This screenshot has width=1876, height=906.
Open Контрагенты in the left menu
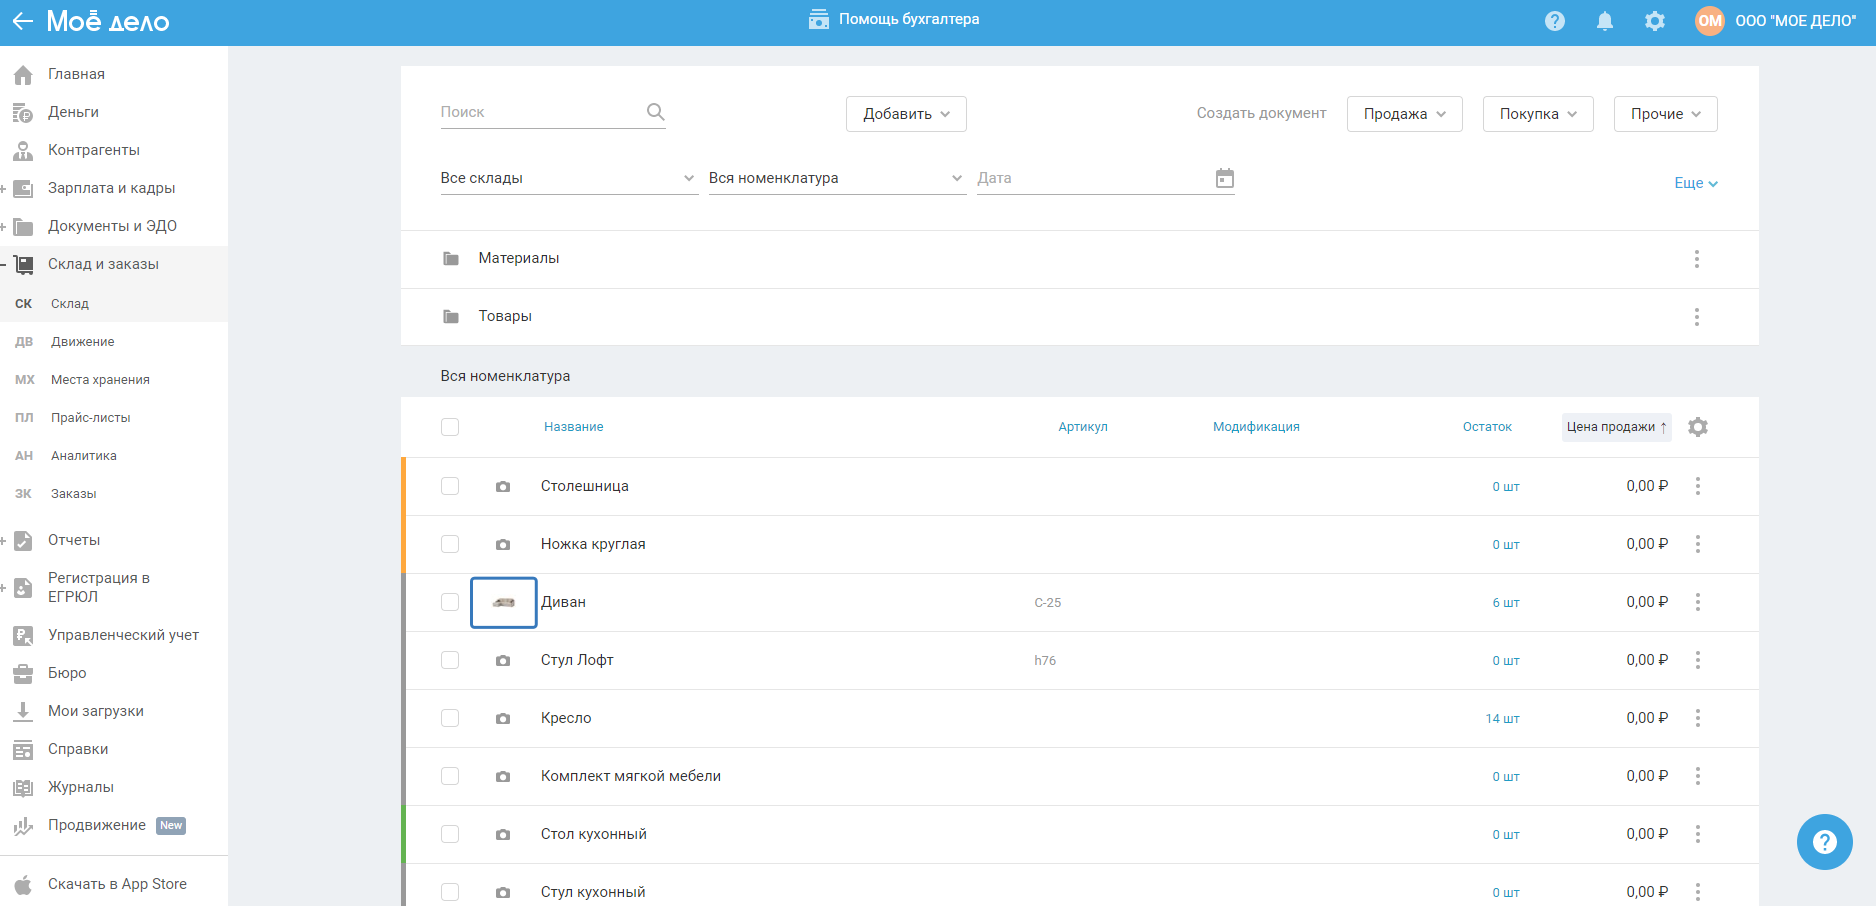94,150
